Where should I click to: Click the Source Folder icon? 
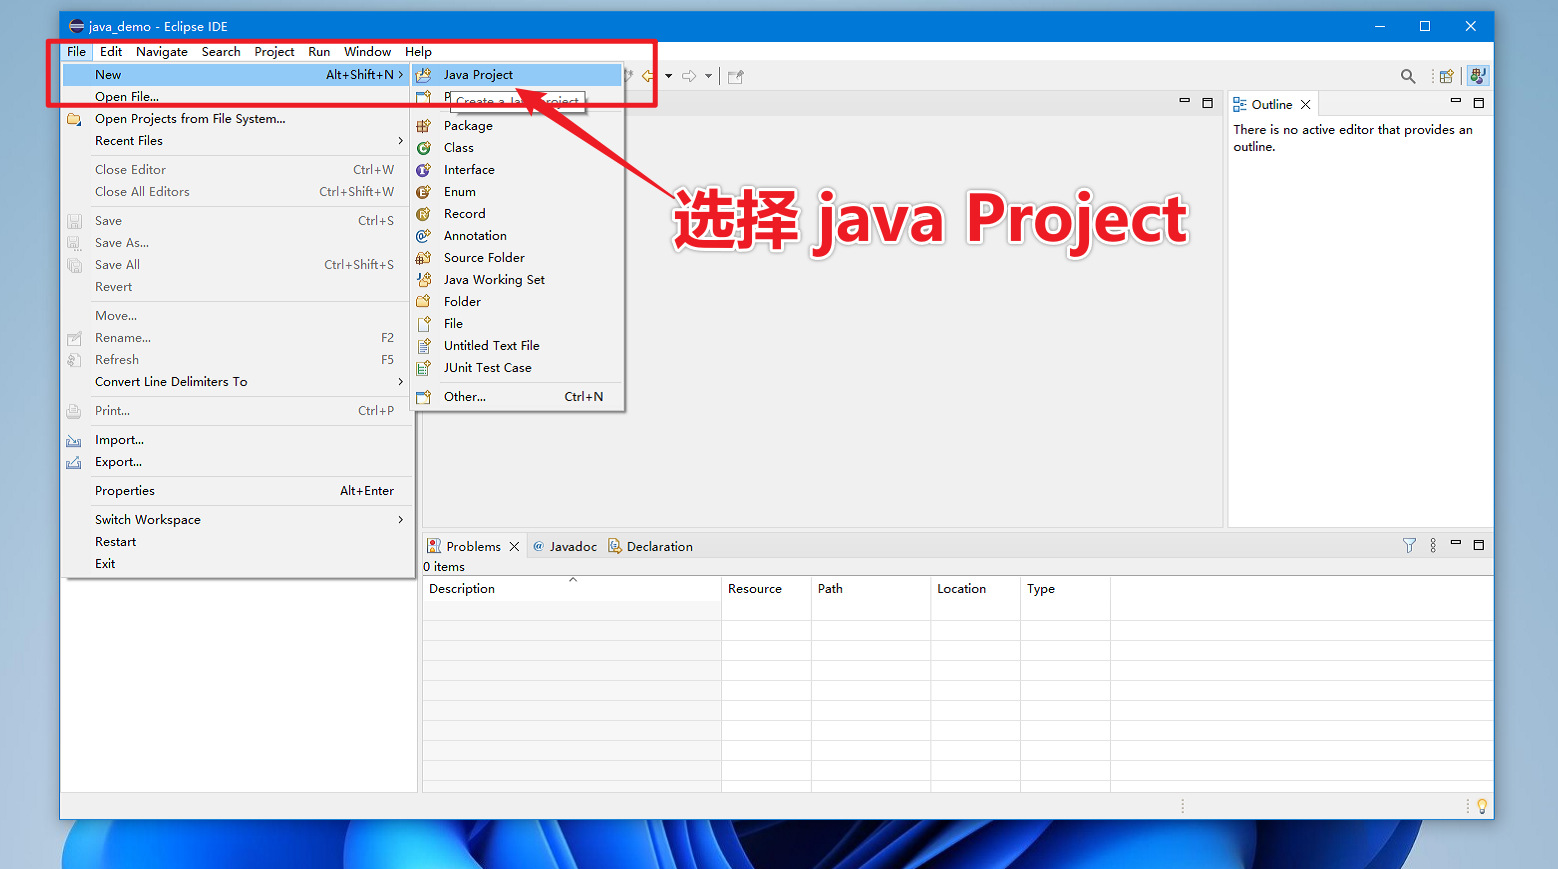coord(424,258)
